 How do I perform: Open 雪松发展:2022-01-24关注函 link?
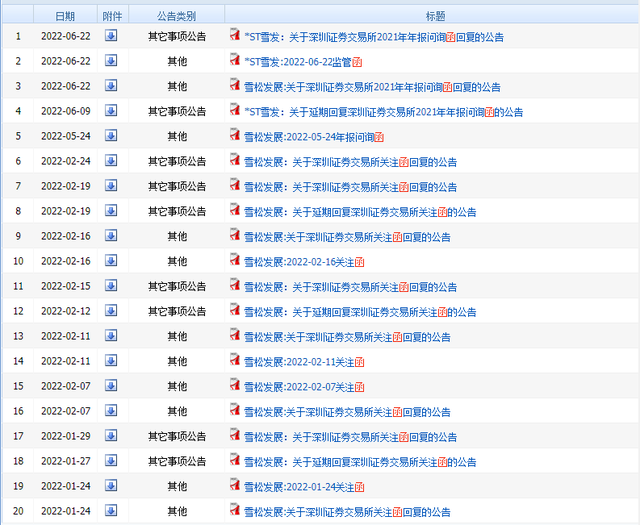304,487
